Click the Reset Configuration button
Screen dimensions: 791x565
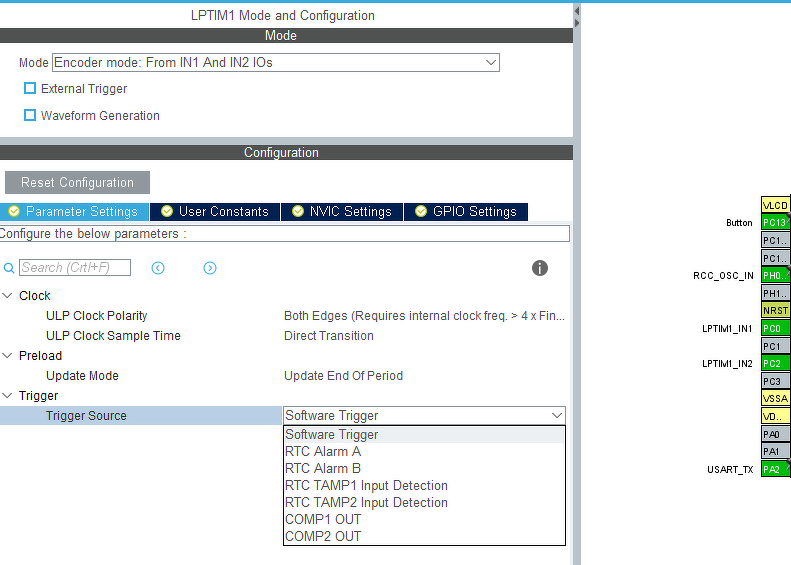[77, 182]
